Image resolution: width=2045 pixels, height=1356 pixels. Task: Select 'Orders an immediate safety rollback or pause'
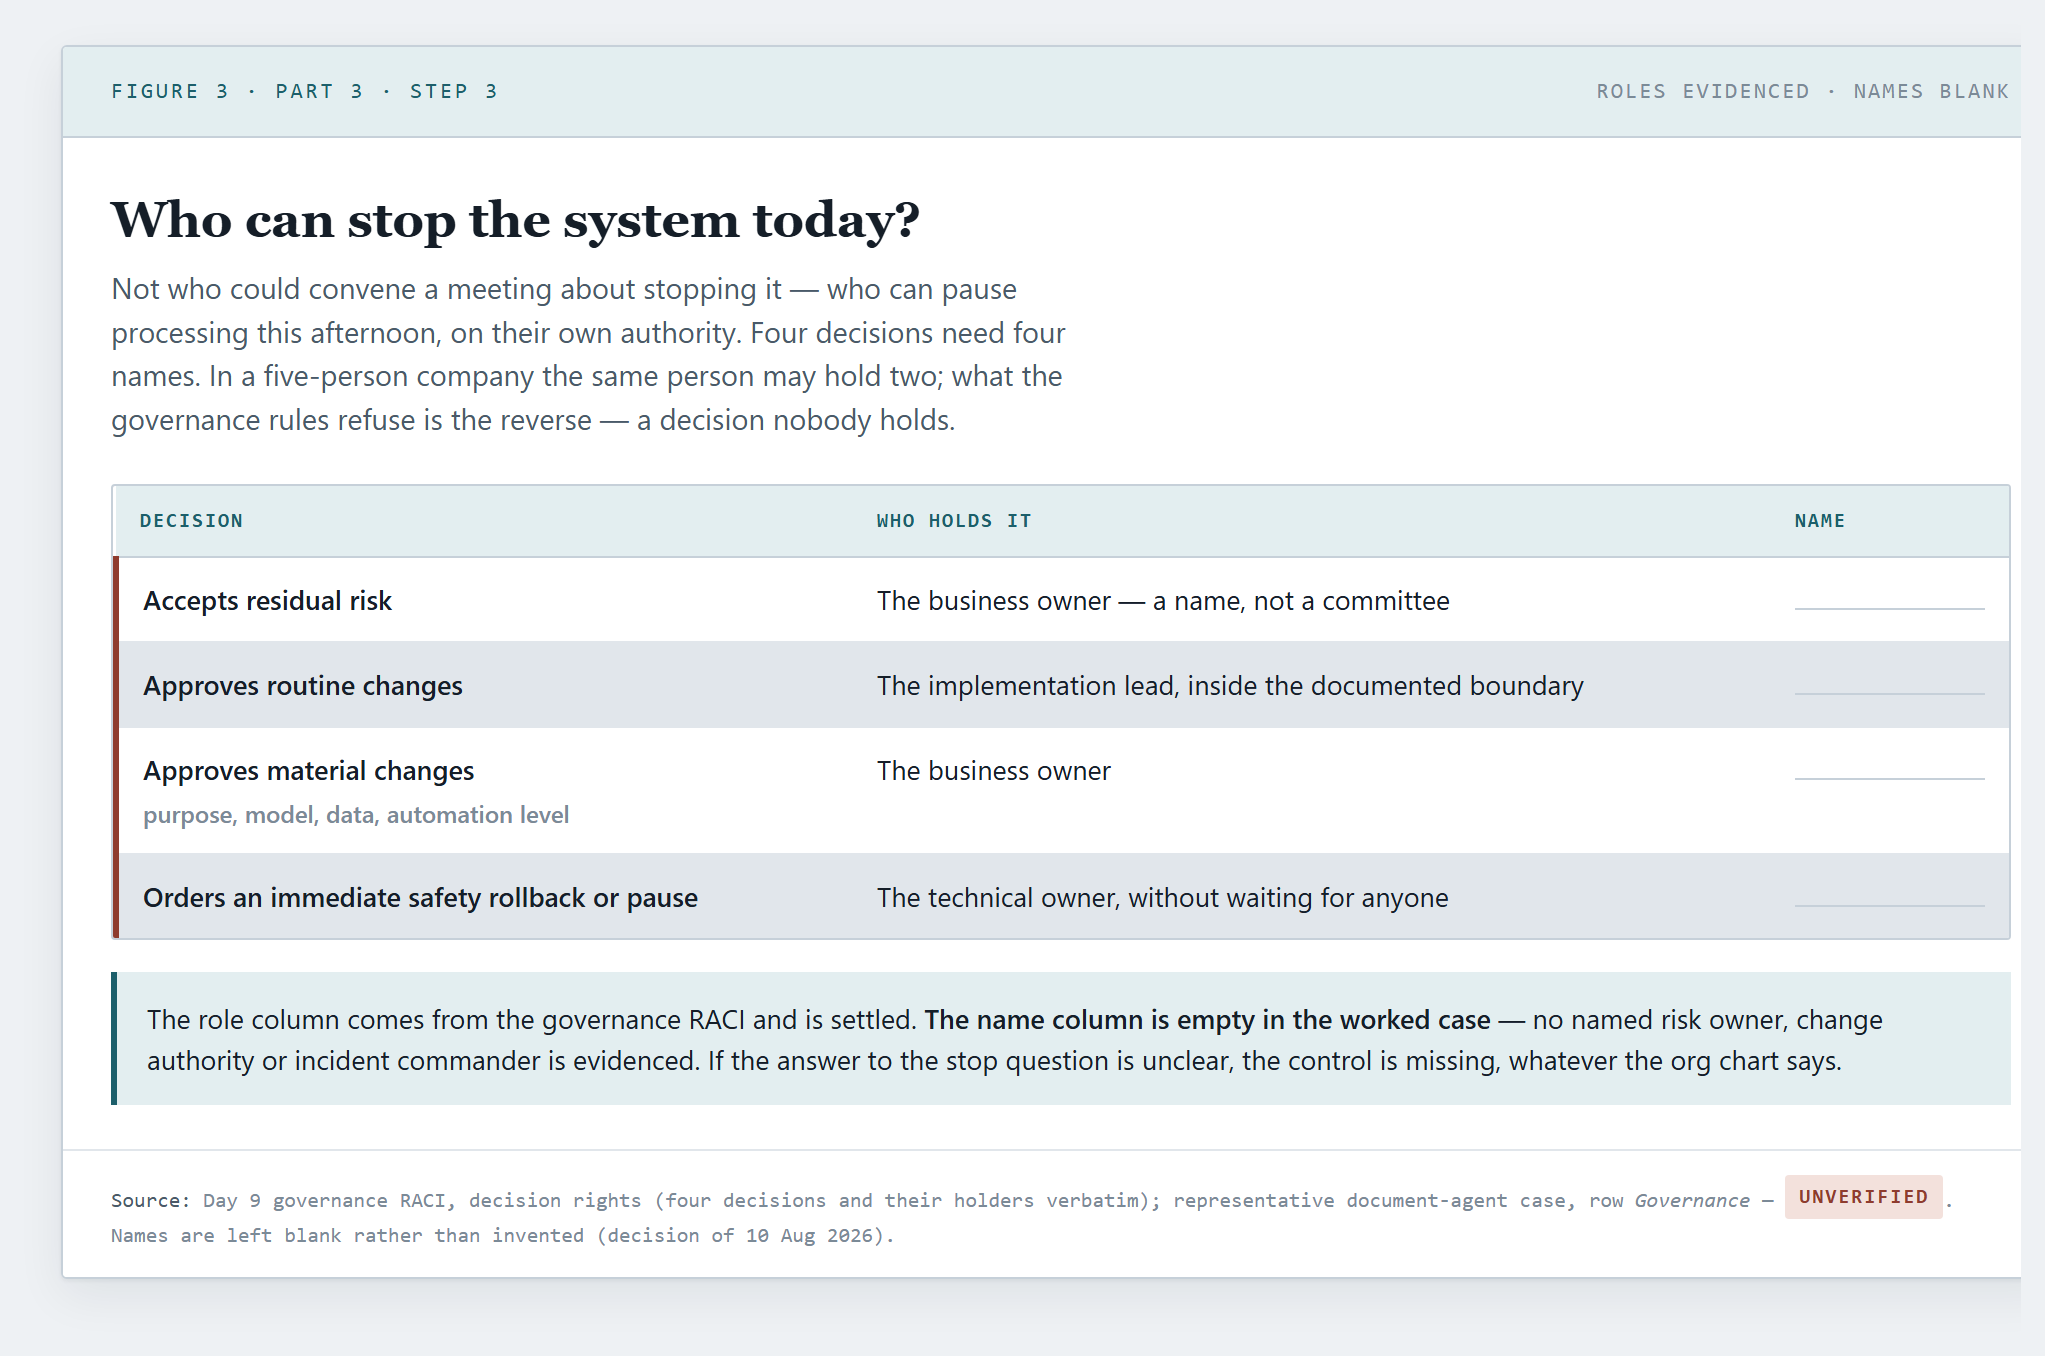420,897
